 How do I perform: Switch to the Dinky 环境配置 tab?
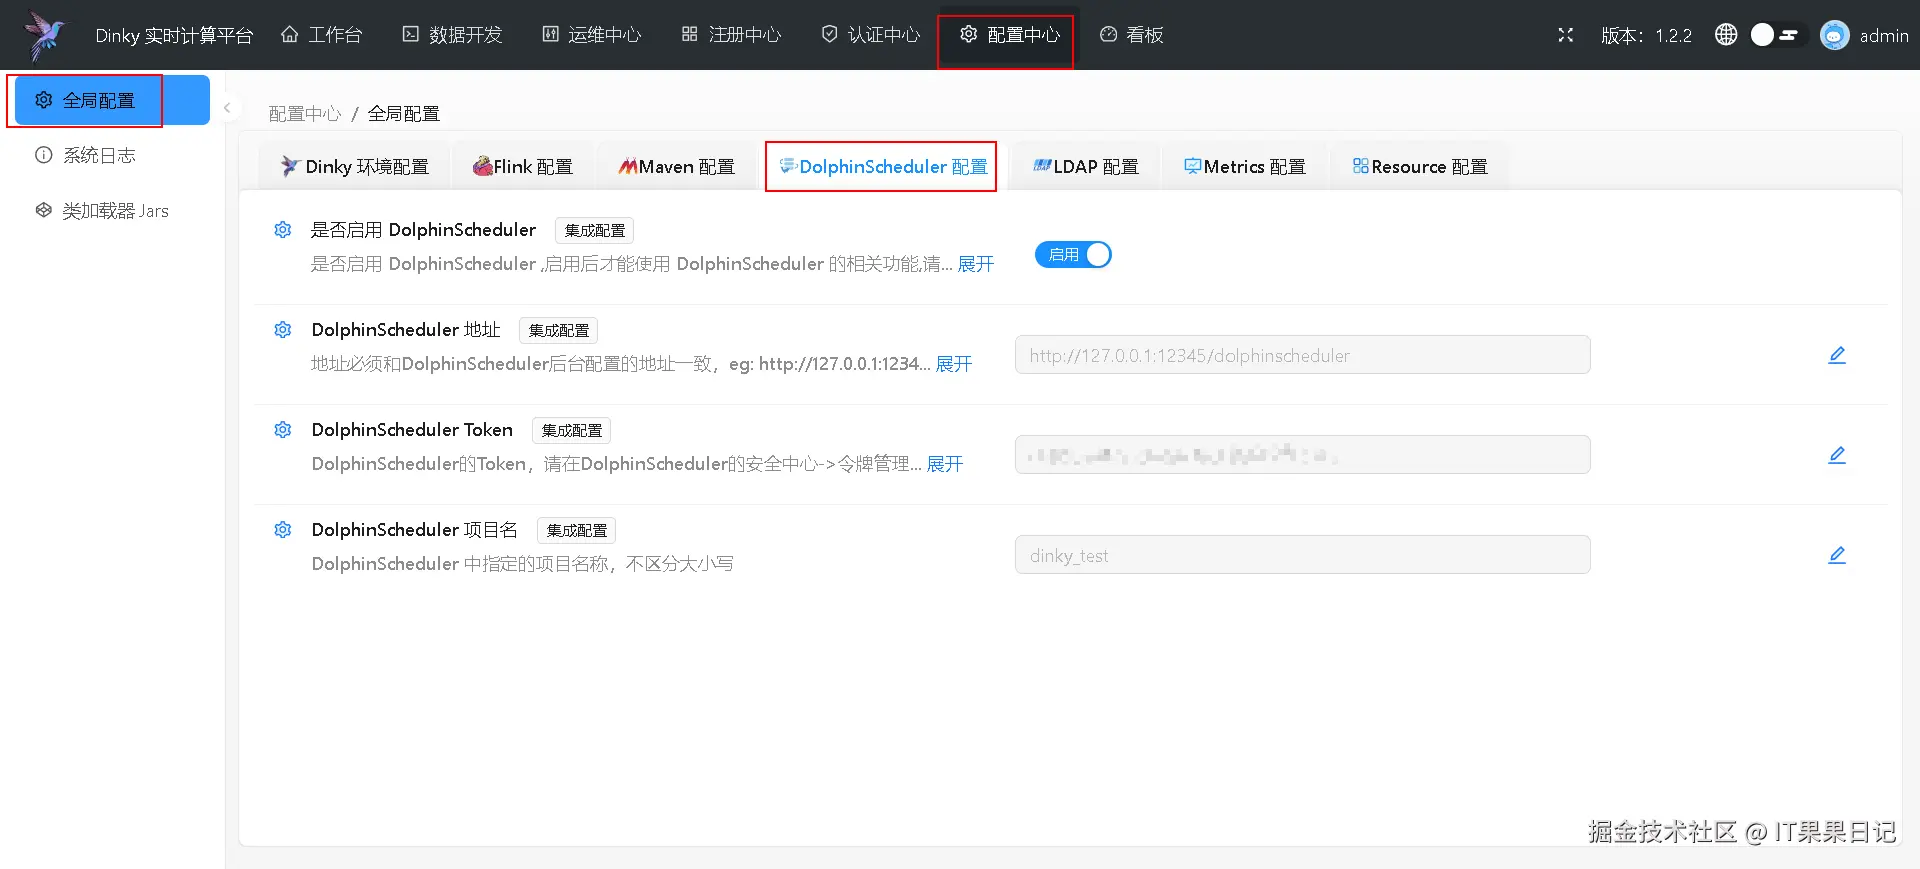click(x=354, y=167)
